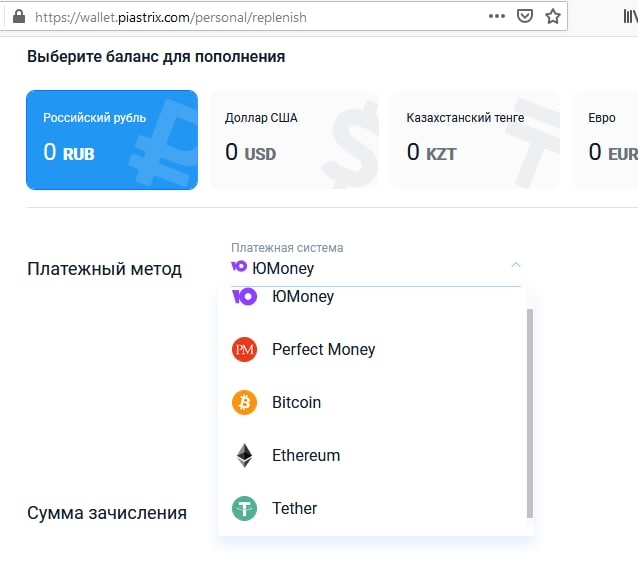Click the ЮMoney purple logo in list
The image size is (638, 573).
[x=244, y=296]
